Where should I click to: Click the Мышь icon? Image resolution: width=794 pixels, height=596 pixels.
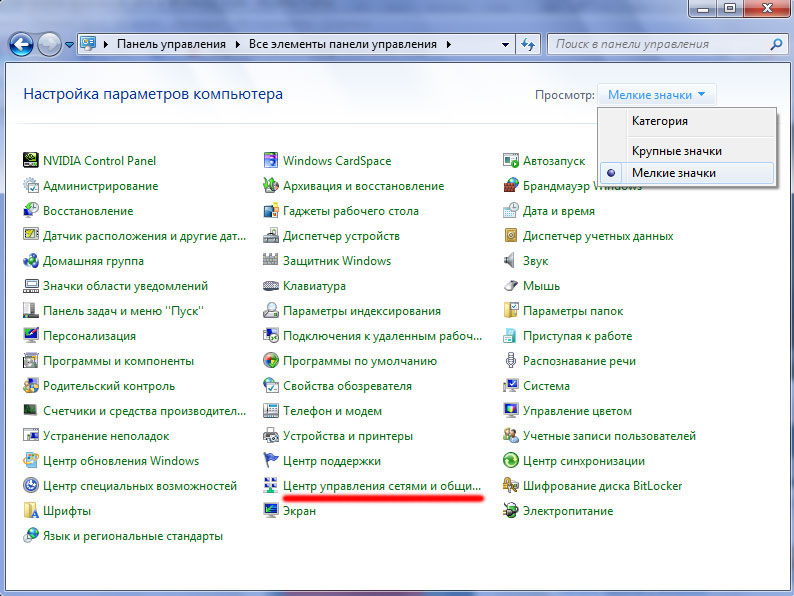(x=511, y=286)
